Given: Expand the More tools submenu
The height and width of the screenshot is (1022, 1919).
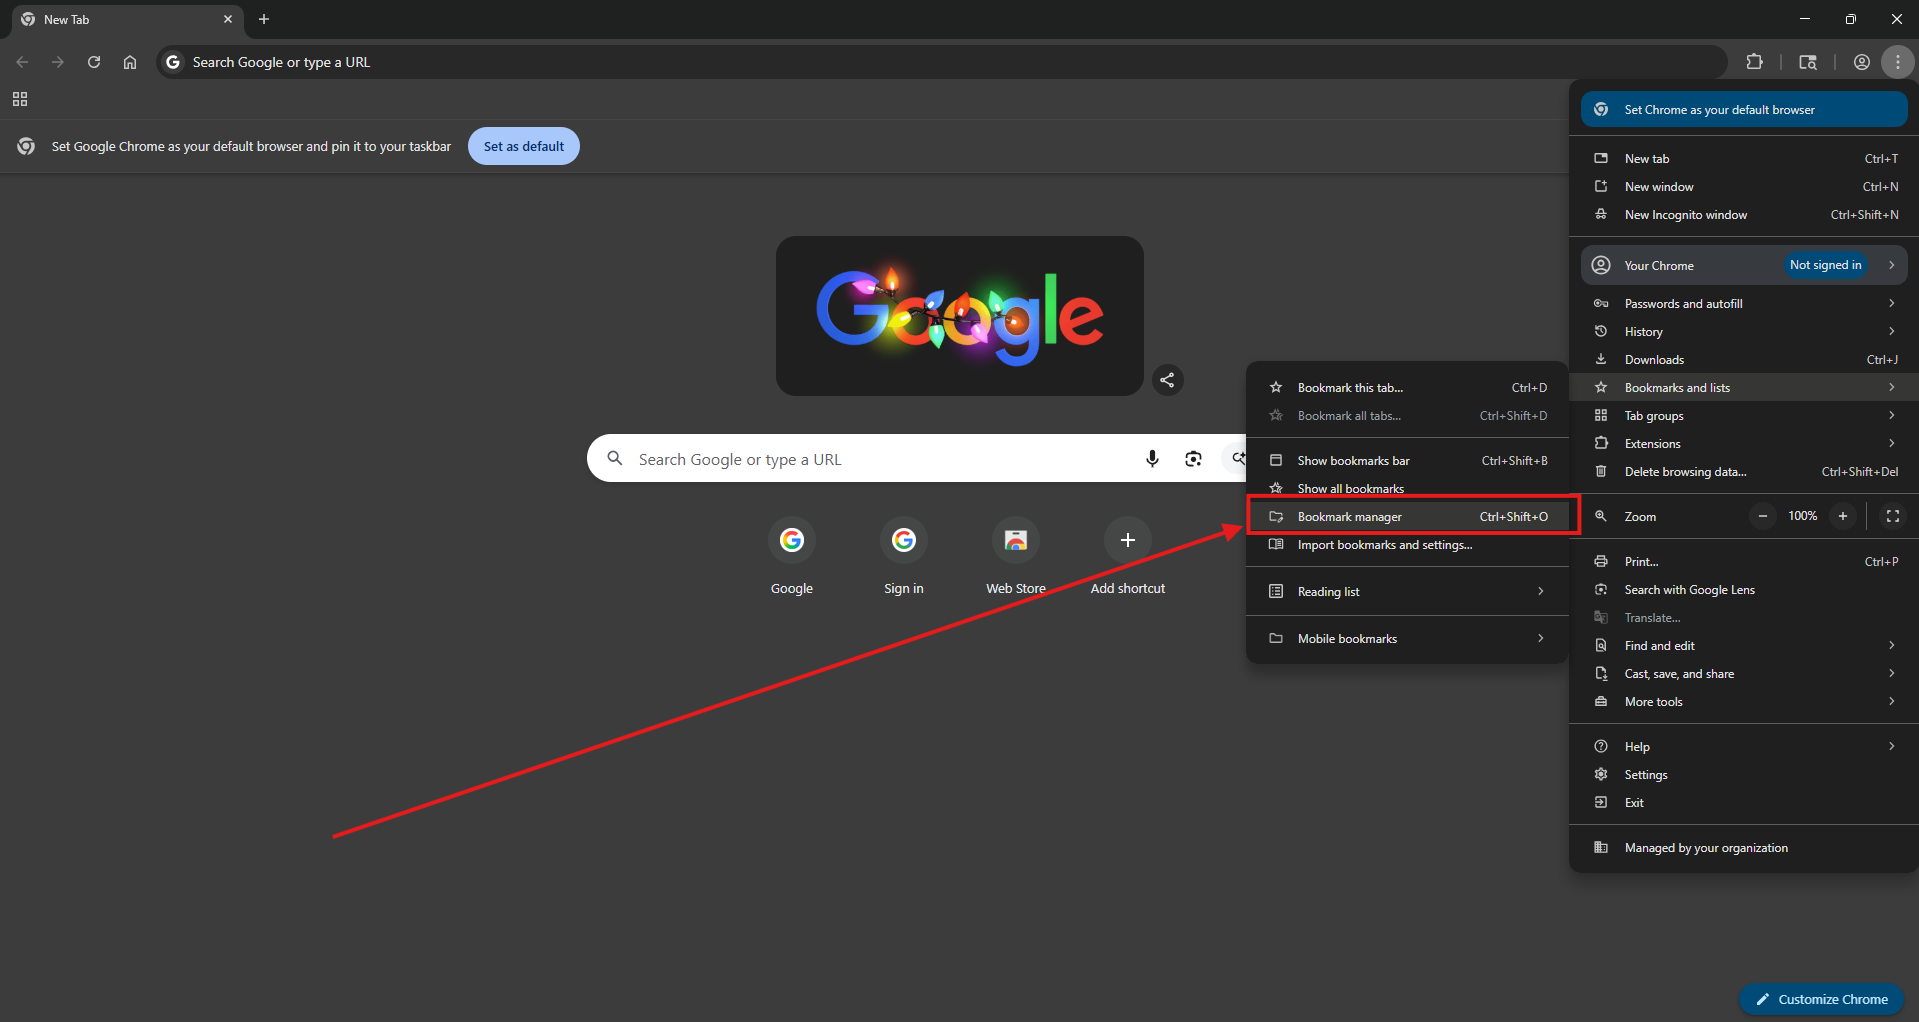Looking at the screenshot, I should click(x=1744, y=701).
